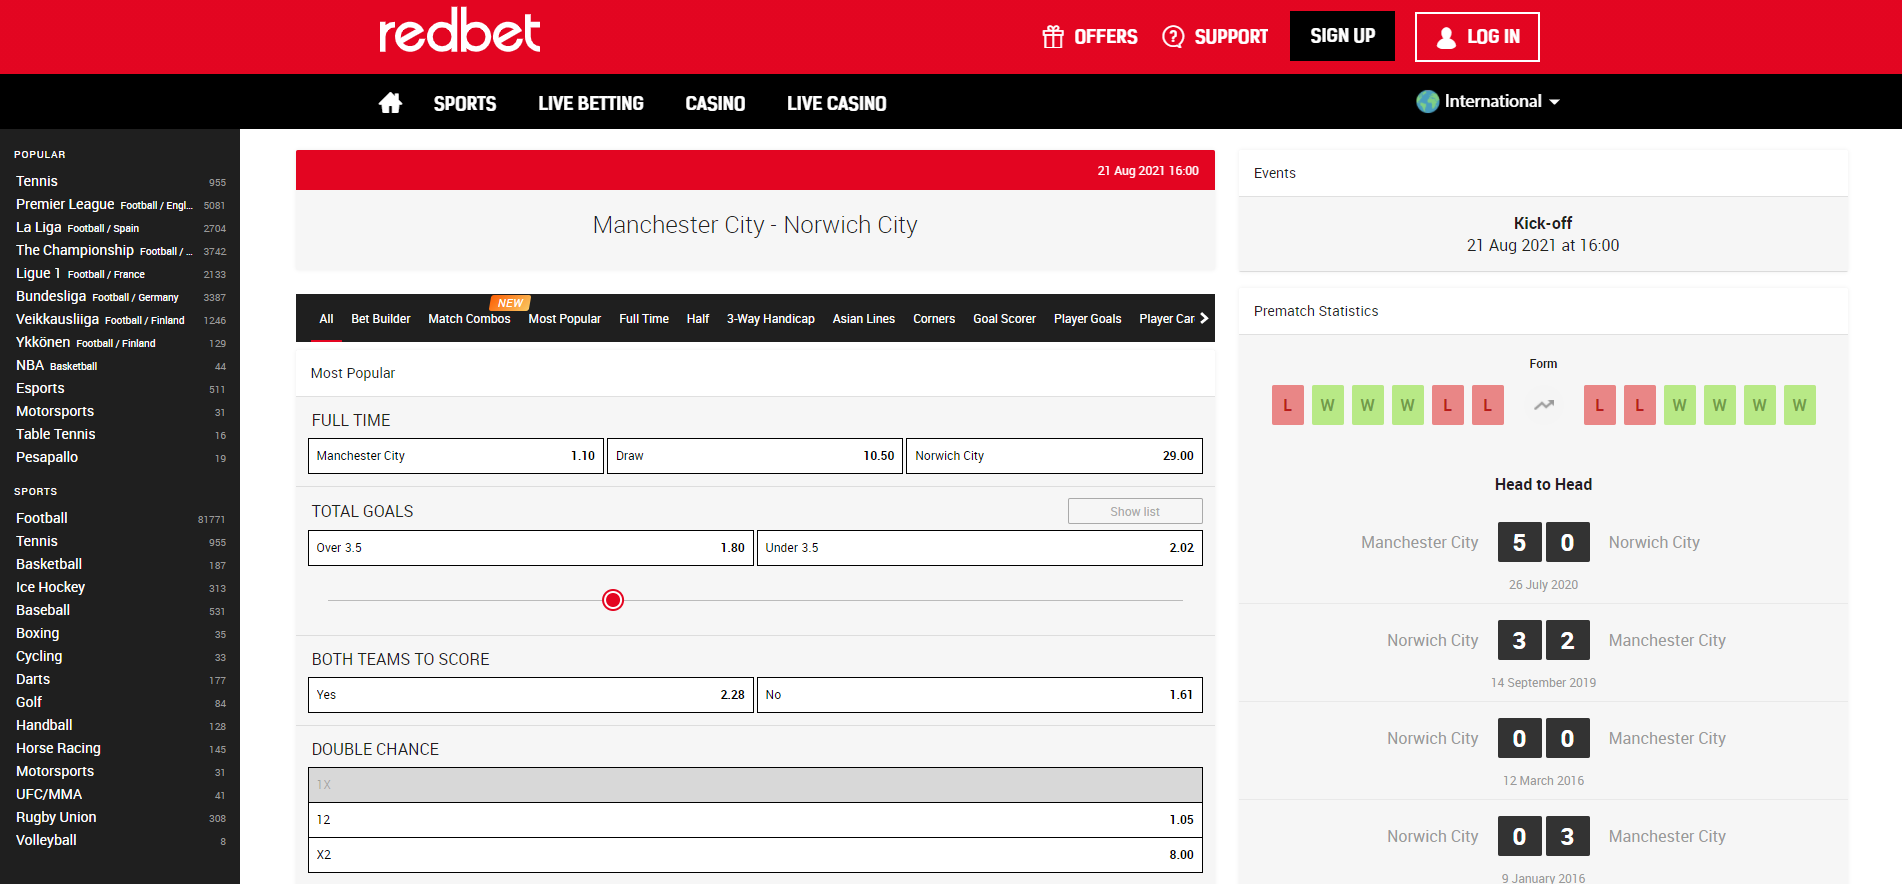
Task: Click the gift icon beside Offers
Action: (1053, 37)
